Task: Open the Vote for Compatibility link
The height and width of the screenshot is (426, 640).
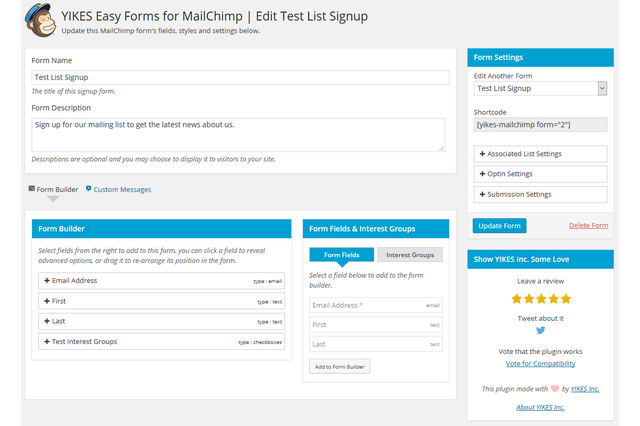Action: [x=540, y=363]
